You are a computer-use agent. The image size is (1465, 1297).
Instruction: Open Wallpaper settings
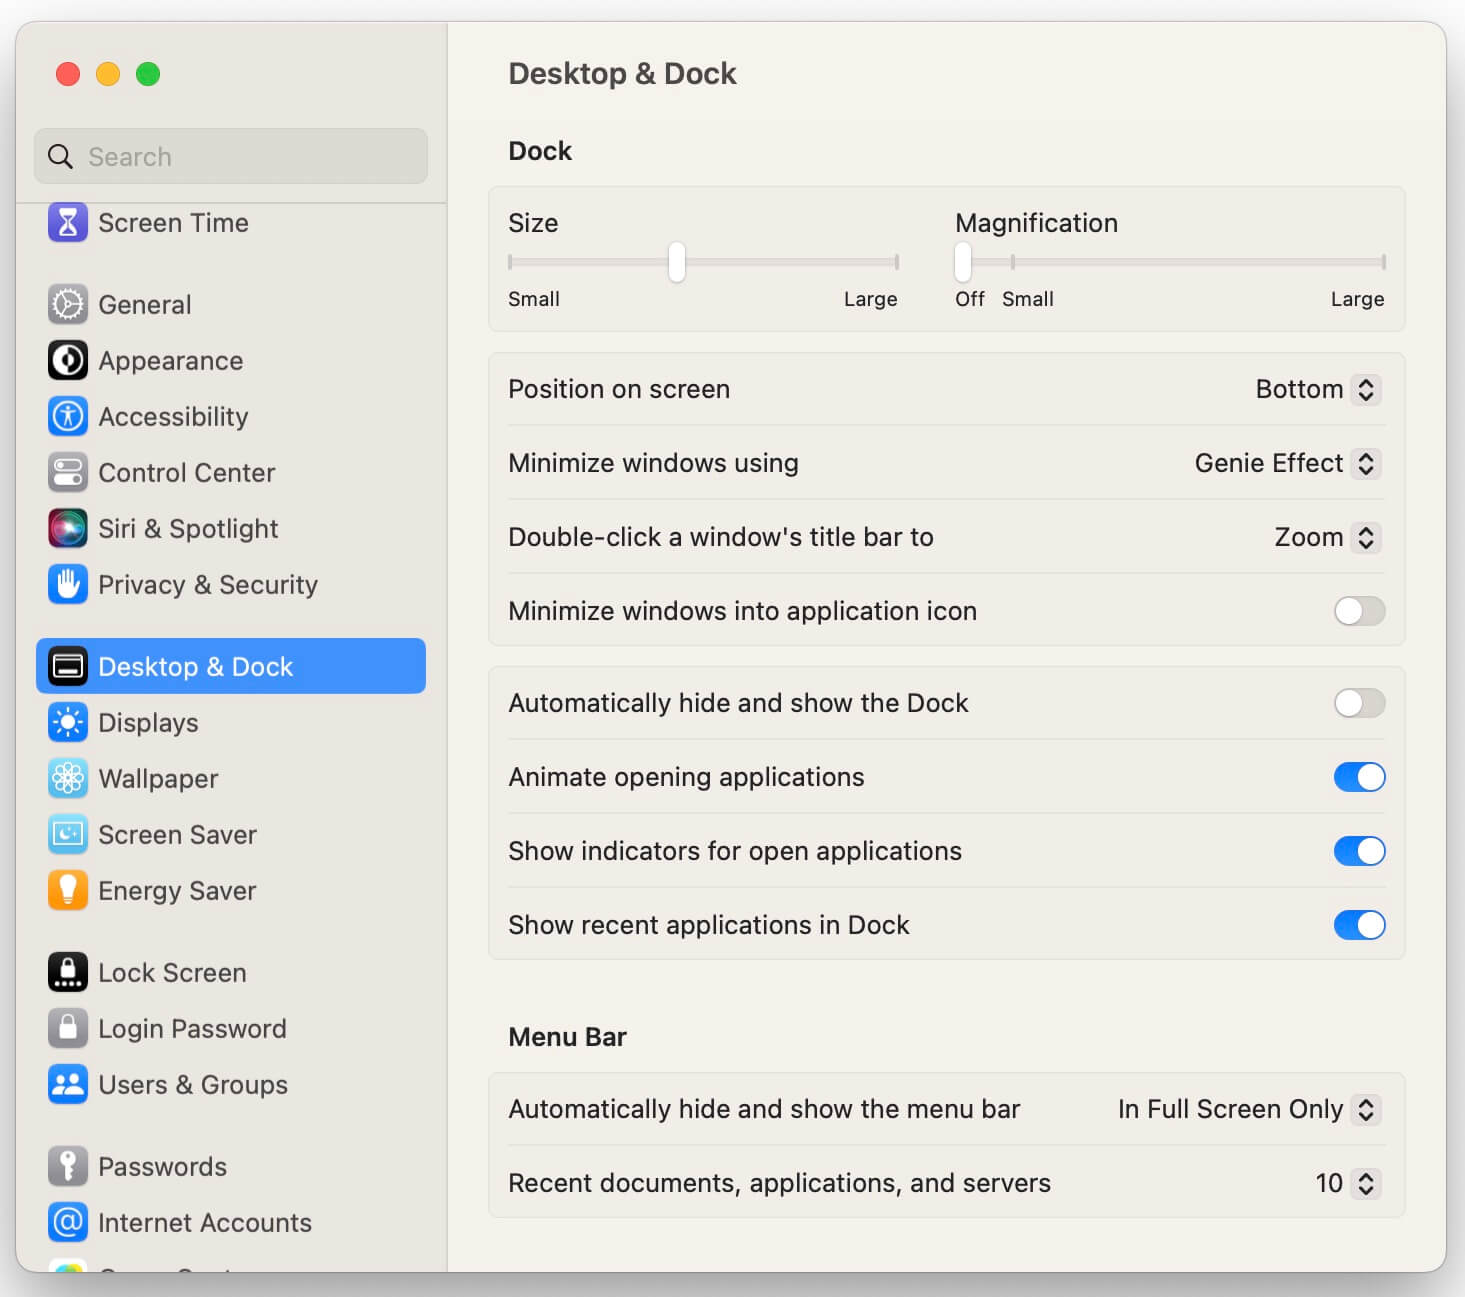(x=67, y=778)
